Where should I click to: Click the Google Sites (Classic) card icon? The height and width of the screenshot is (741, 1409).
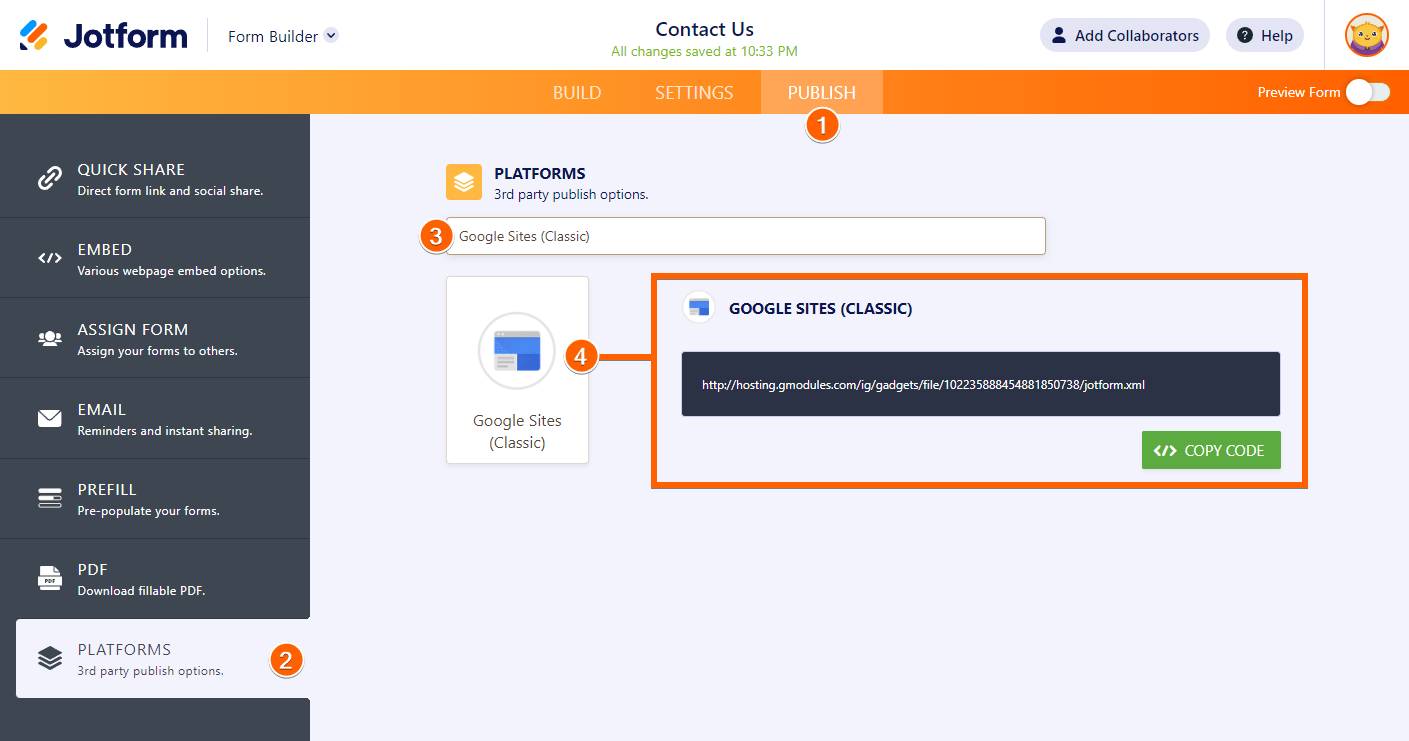[x=517, y=350]
